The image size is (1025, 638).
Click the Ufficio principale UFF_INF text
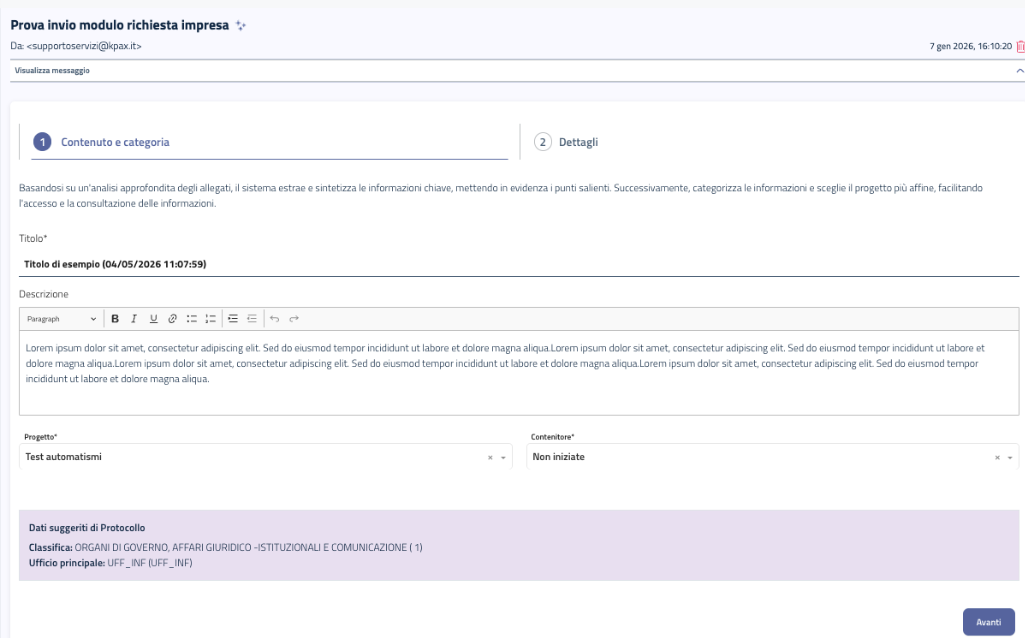150,563
